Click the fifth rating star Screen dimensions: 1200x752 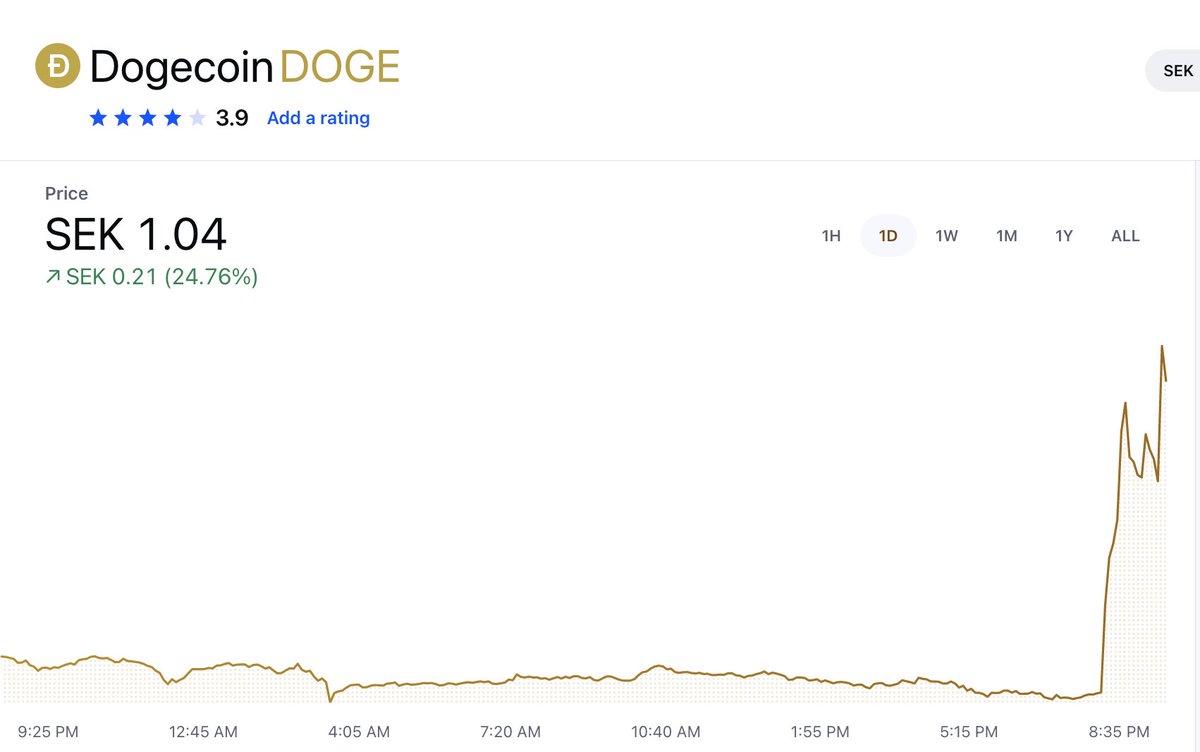click(197, 118)
